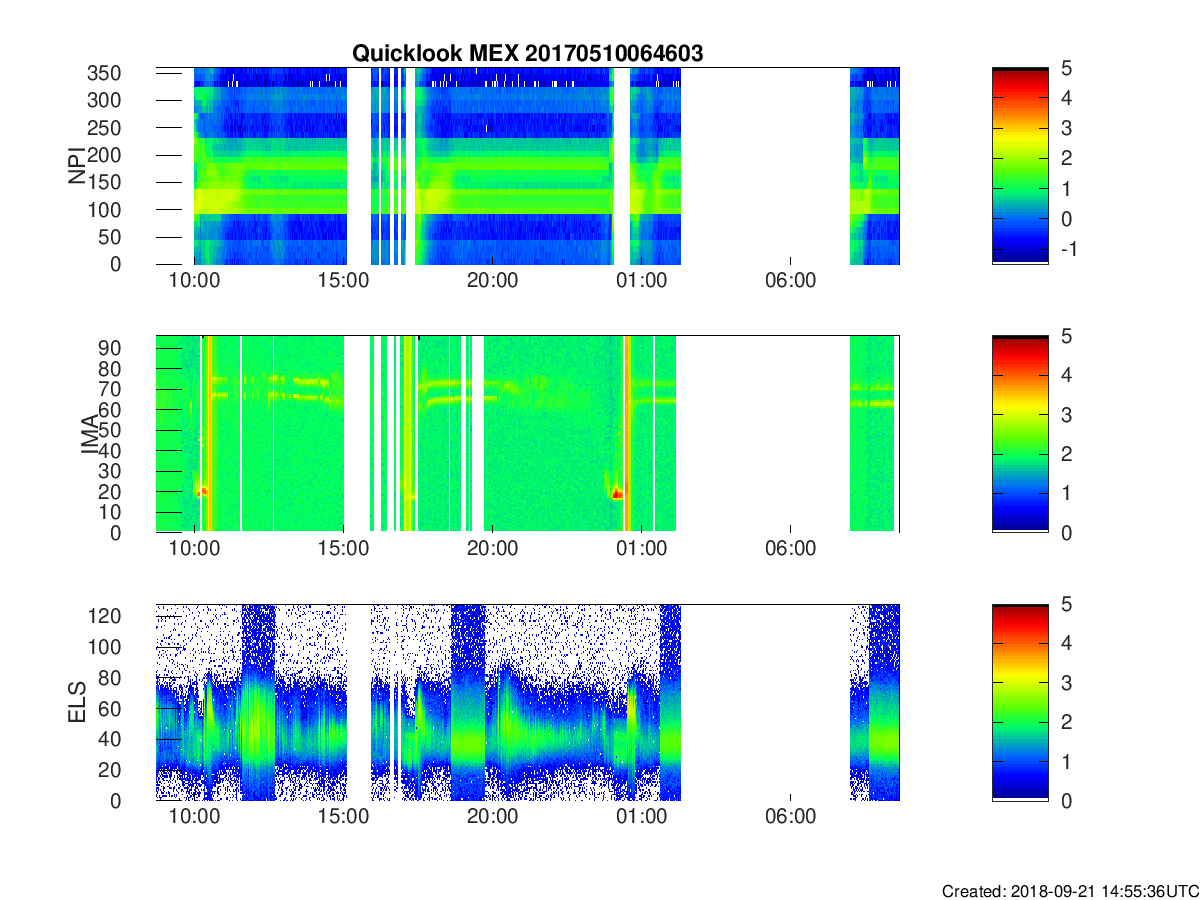Click the IMA spectrogram panel
This screenshot has width=1200, height=900.
[x=528, y=434]
